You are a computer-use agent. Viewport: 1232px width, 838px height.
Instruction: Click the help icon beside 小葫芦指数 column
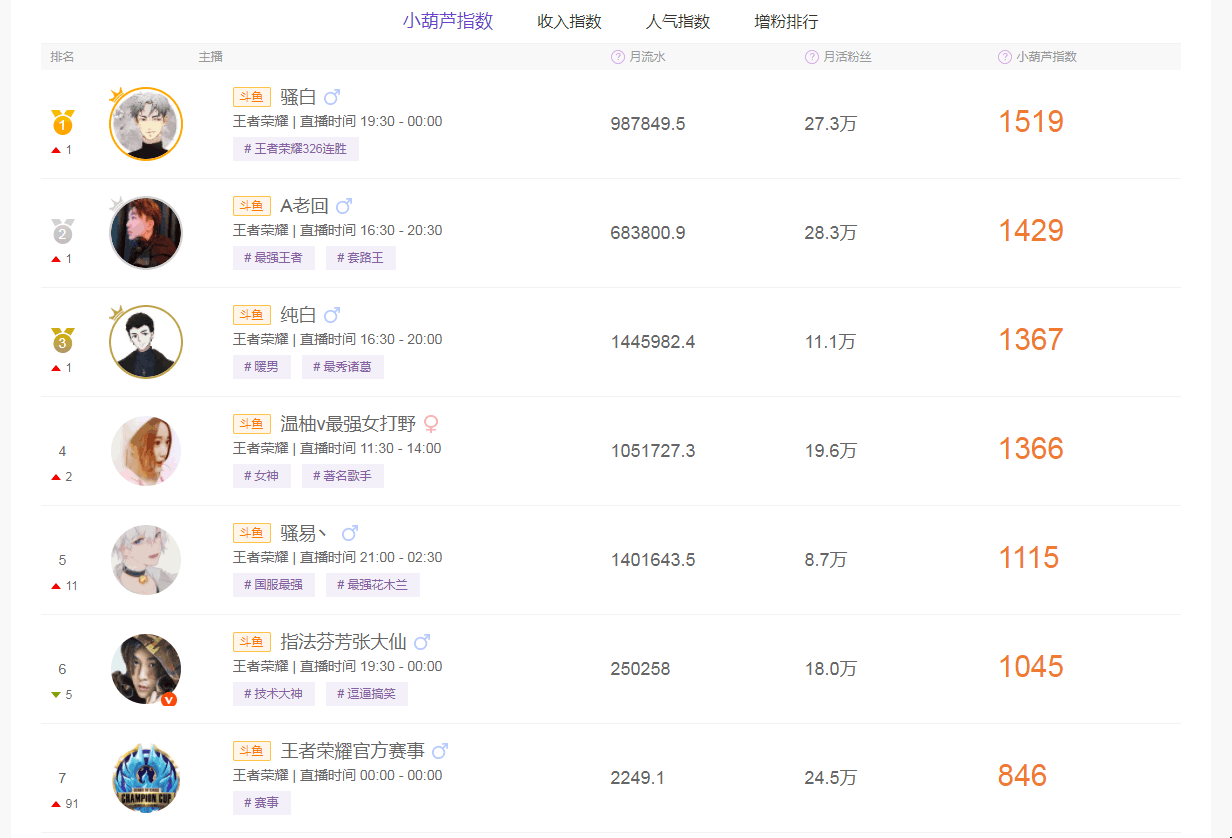[x=1005, y=57]
